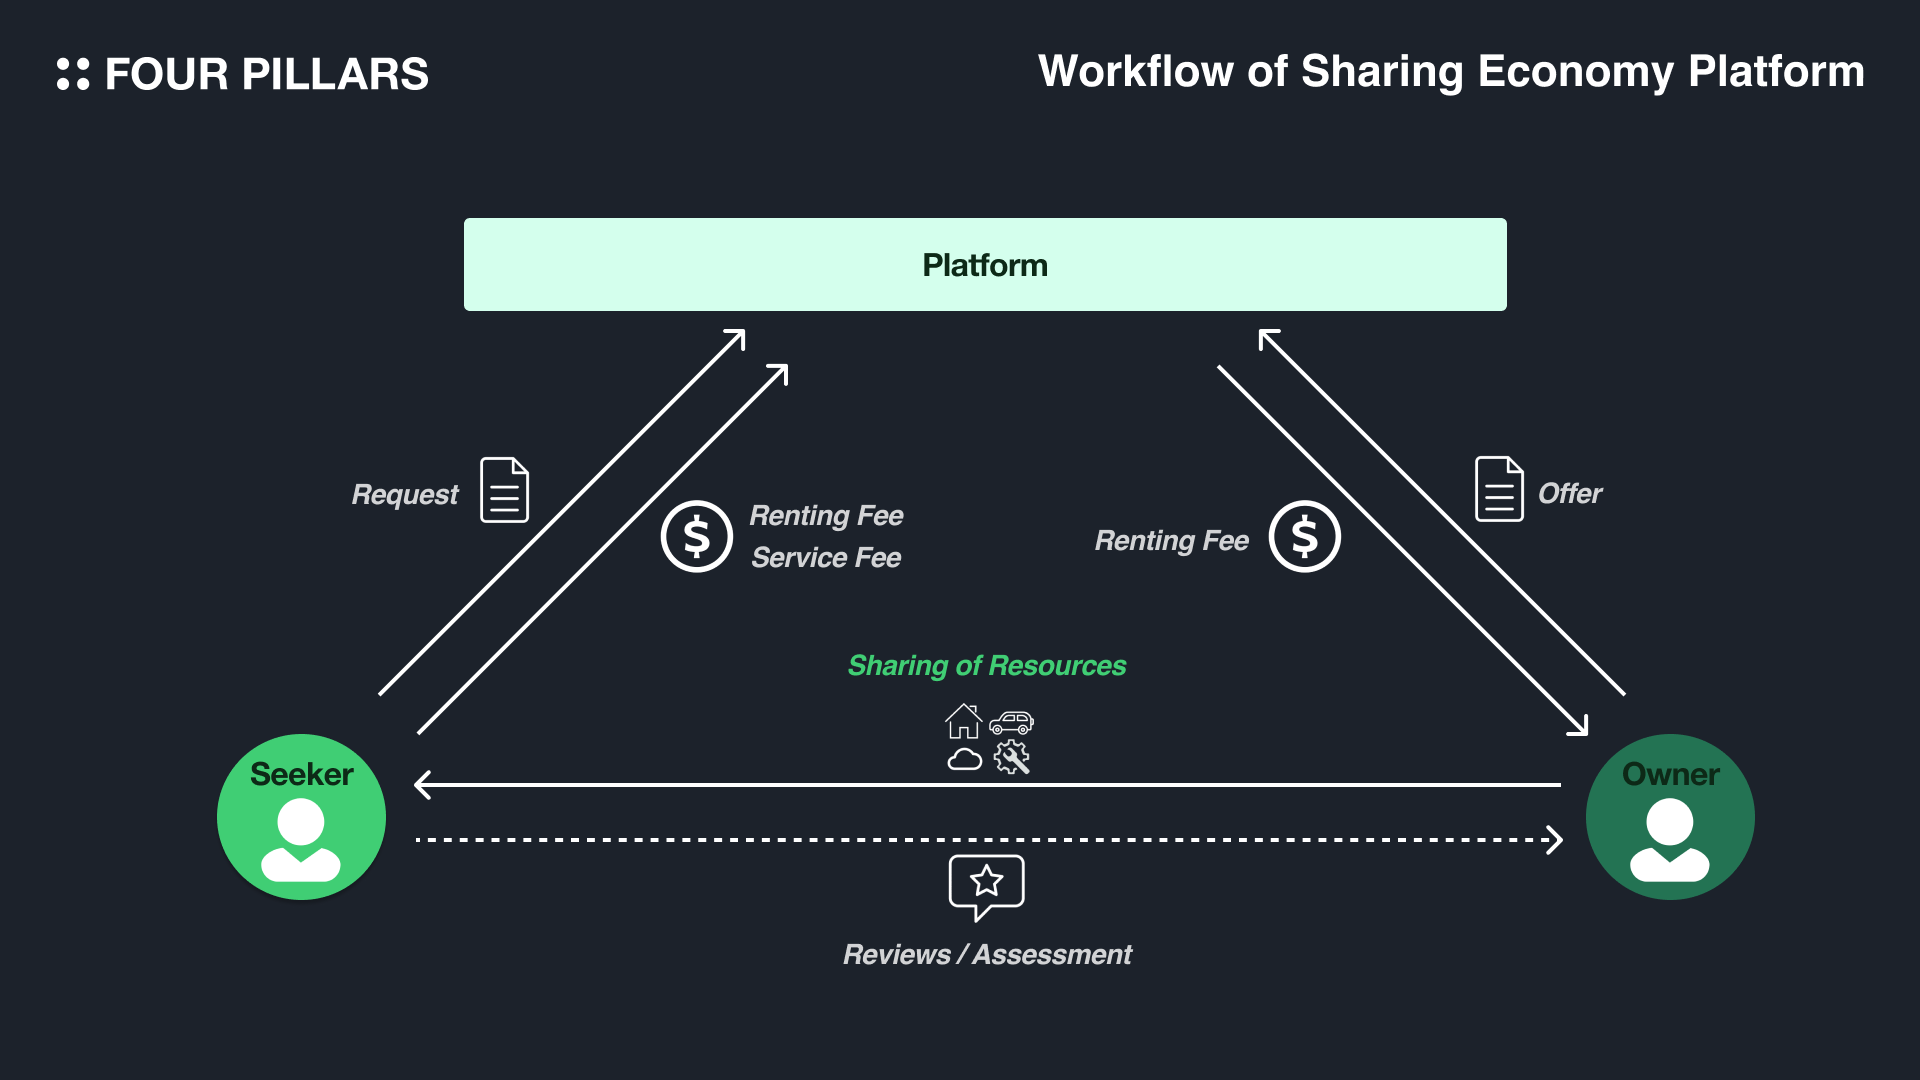The height and width of the screenshot is (1080, 1920).
Task: Click the Request document icon
Action: pyautogui.click(x=504, y=490)
